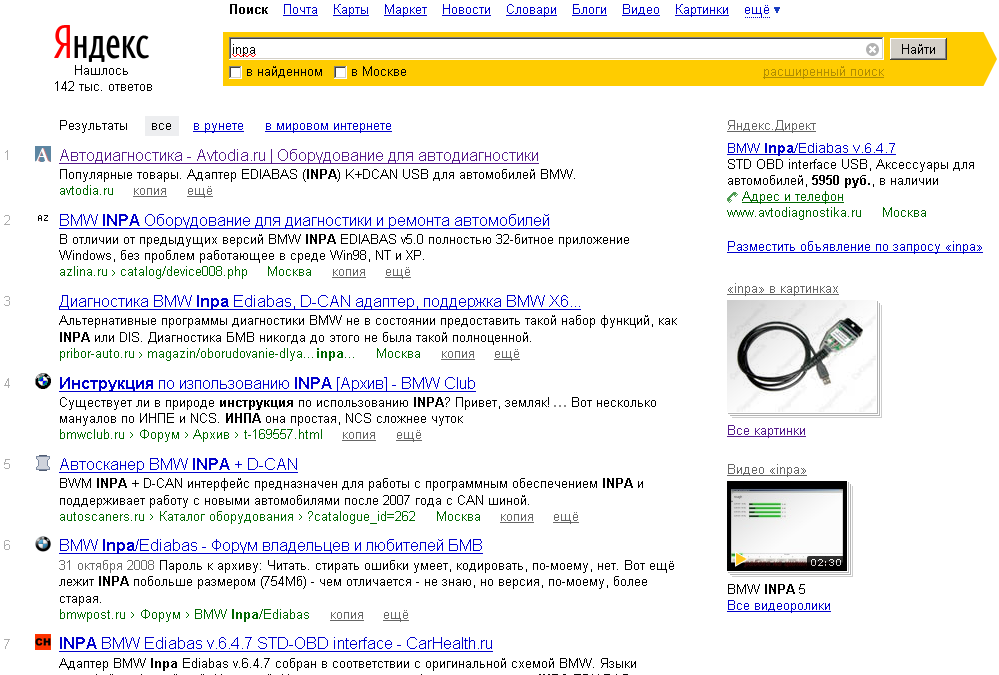Click the phone icon near Адрес и телефон
Screen dimensions: 999x675
click(x=733, y=198)
